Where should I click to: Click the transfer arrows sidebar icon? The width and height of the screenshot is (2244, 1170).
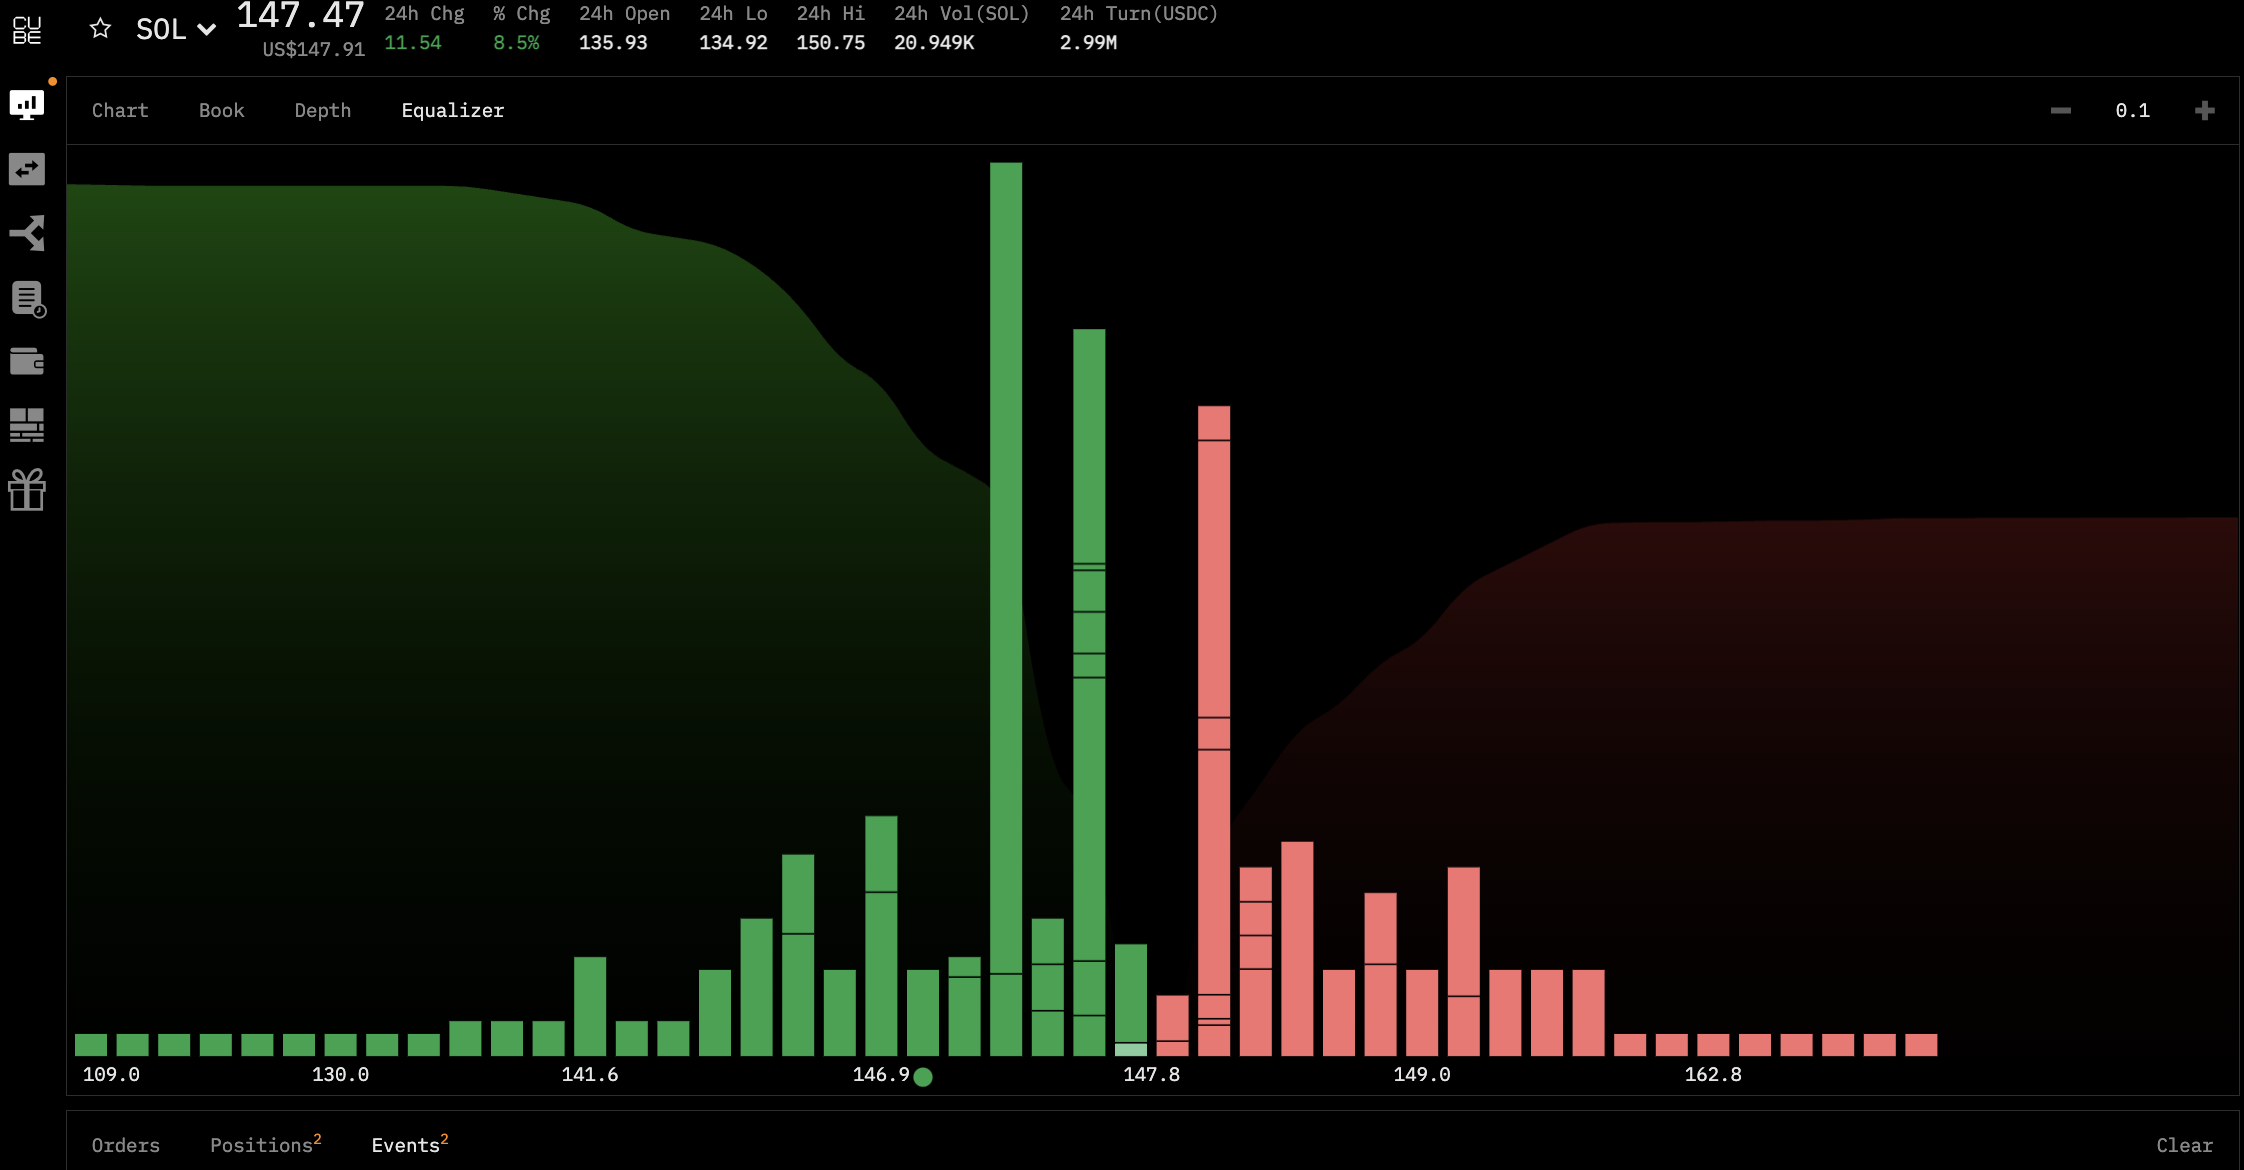[x=27, y=169]
